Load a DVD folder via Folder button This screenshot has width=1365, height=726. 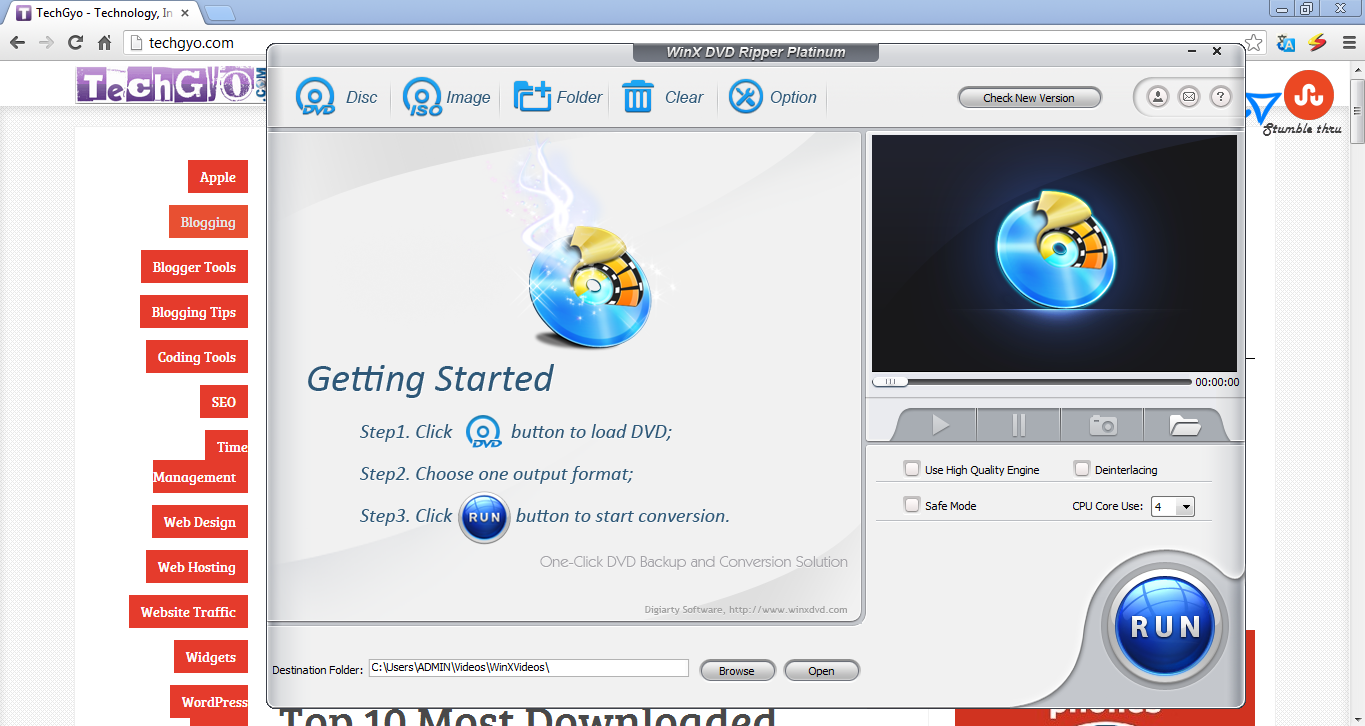click(558, 97)
